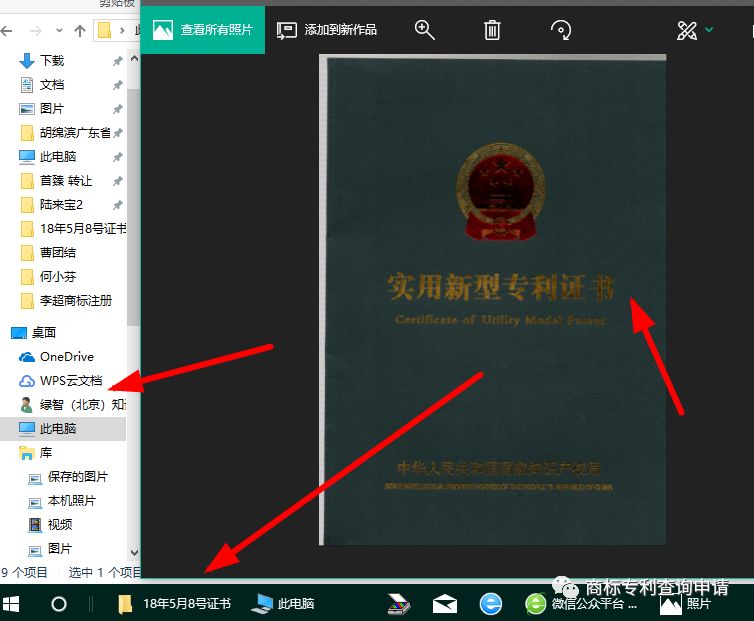The image size is (754, 621).
Task: Open 查看所有照片 in the Photos app
Action: 202,30
